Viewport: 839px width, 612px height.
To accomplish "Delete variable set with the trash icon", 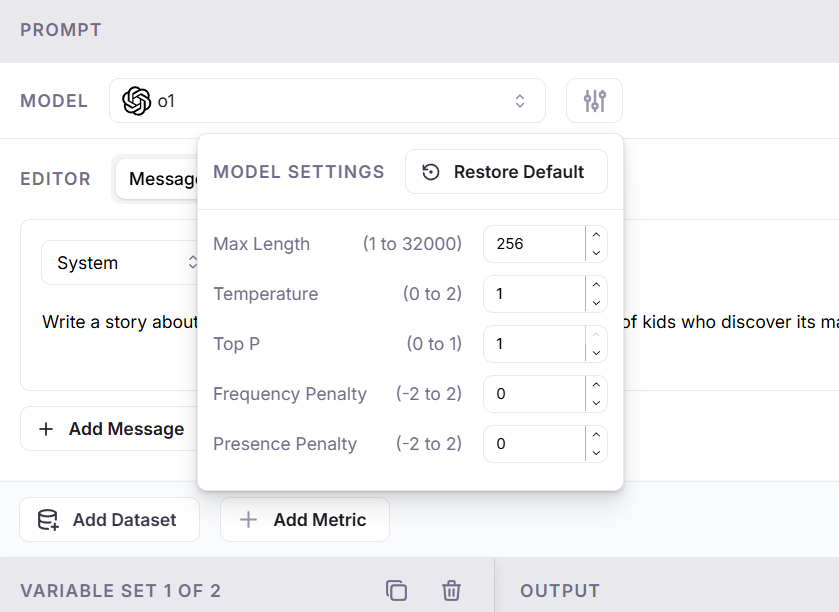I will (451, 591).
